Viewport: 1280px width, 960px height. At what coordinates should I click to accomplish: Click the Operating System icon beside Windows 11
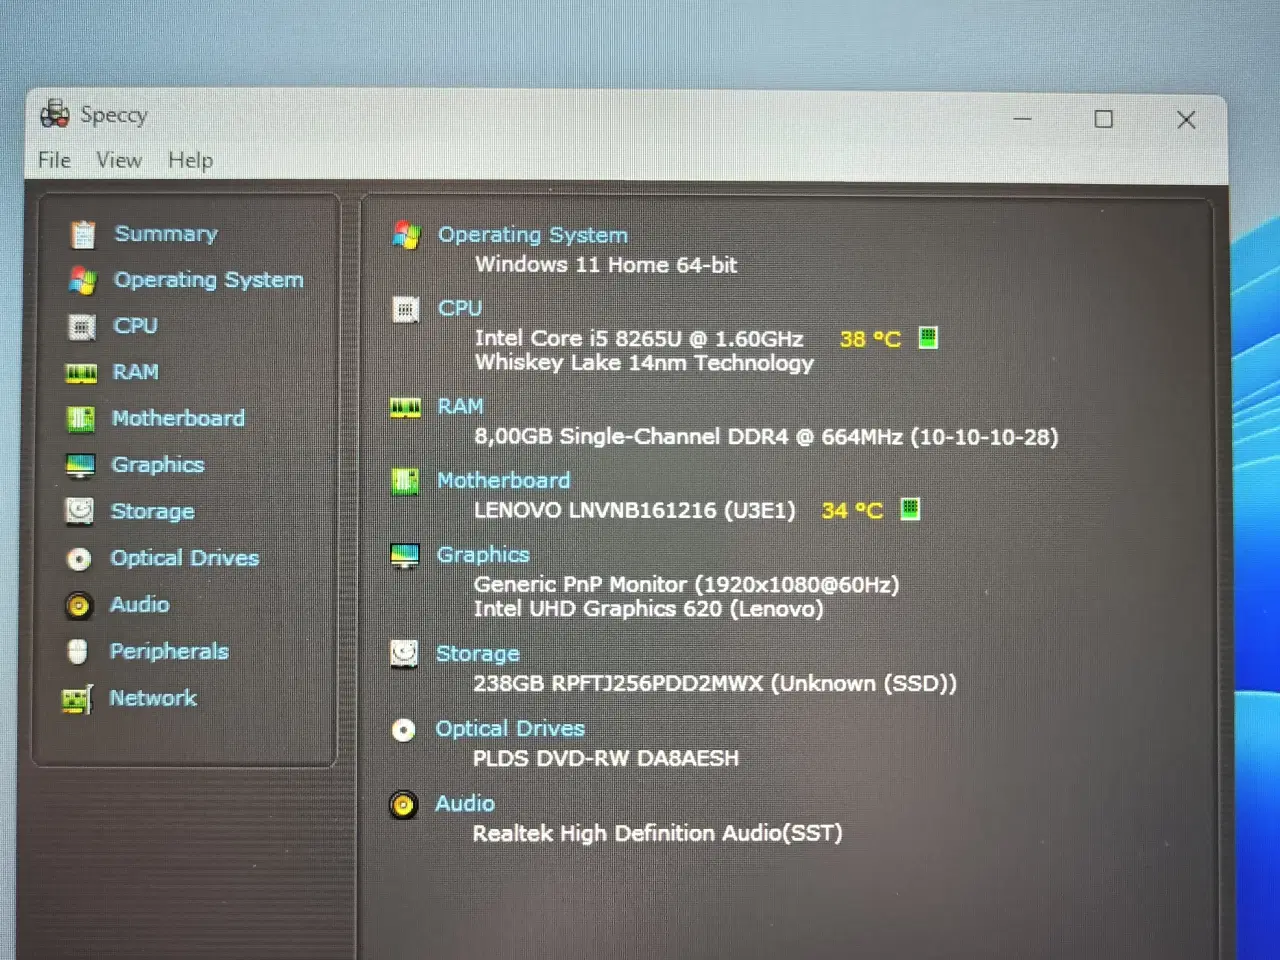[406, 234]
